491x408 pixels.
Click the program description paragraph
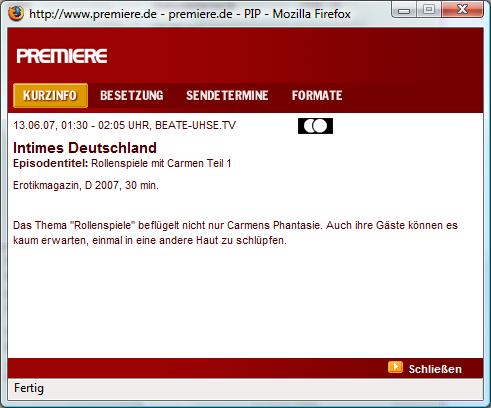tap(235, 233)
